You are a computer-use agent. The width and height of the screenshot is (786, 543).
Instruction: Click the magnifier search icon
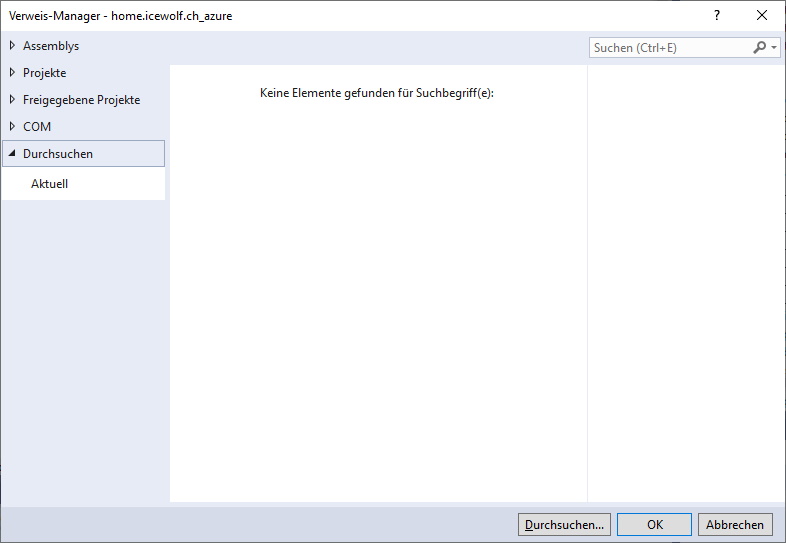pyautogui.click(x=759, y=48)
